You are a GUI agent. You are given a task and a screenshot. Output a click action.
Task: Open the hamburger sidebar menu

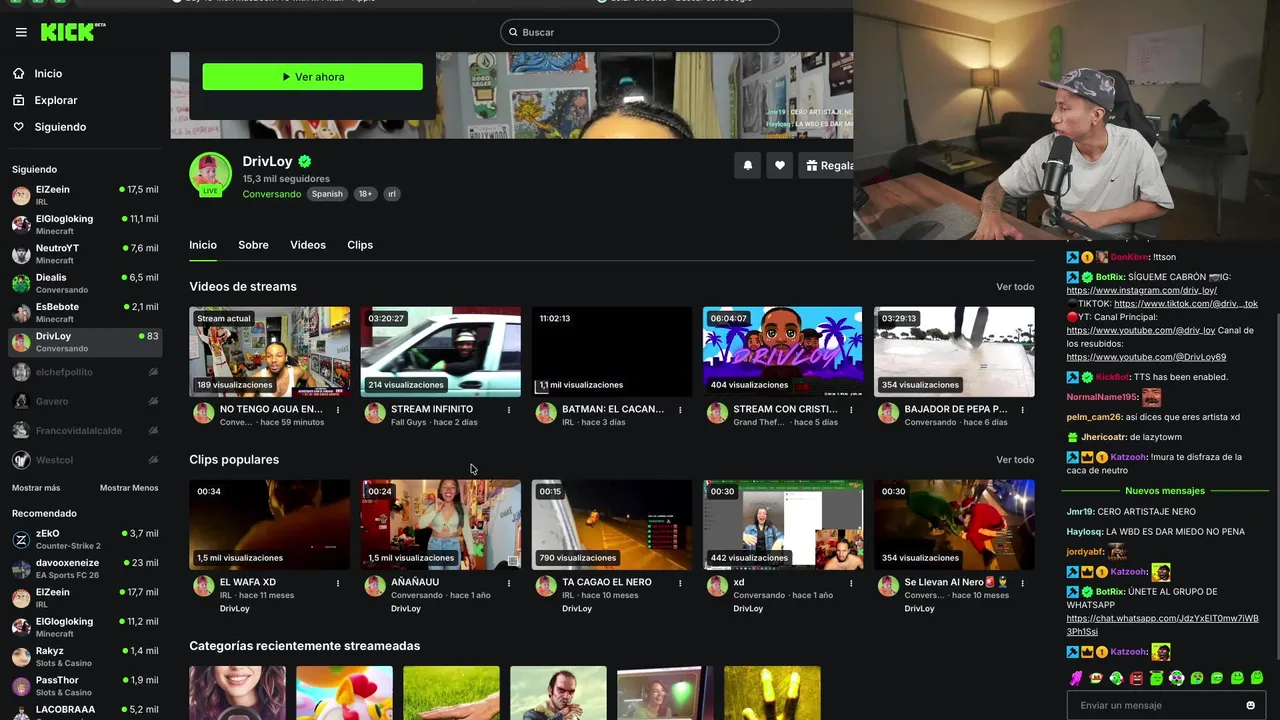click(21, 32)
